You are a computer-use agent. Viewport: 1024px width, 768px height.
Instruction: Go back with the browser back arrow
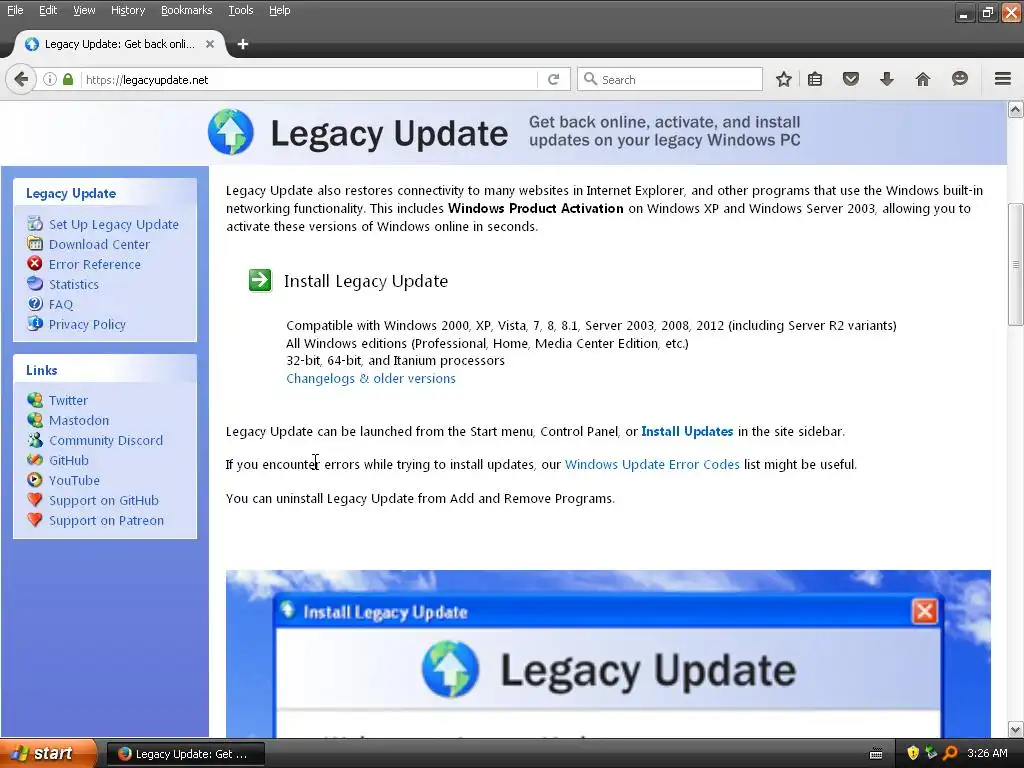[21, 80]
